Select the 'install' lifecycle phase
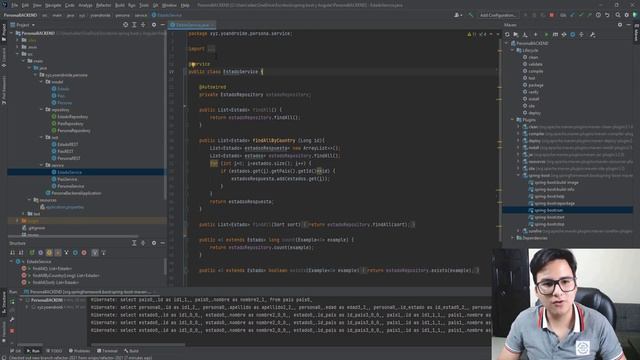 coord(533,99)
